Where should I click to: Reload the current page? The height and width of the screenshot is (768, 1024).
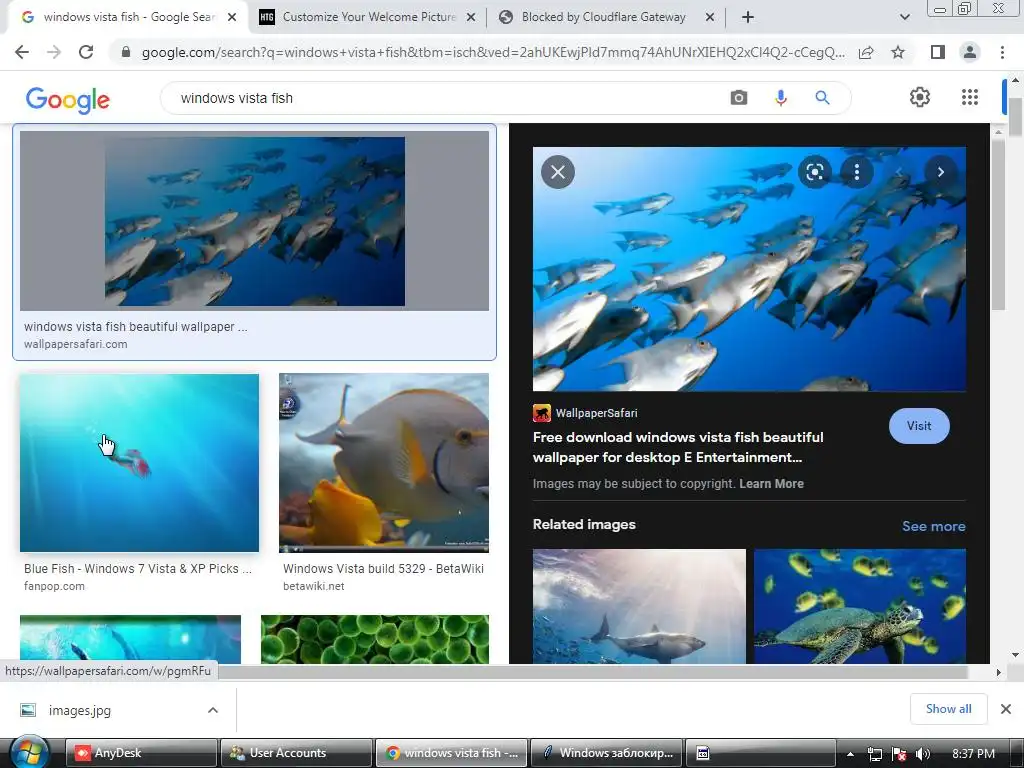[x=86, y=52]
